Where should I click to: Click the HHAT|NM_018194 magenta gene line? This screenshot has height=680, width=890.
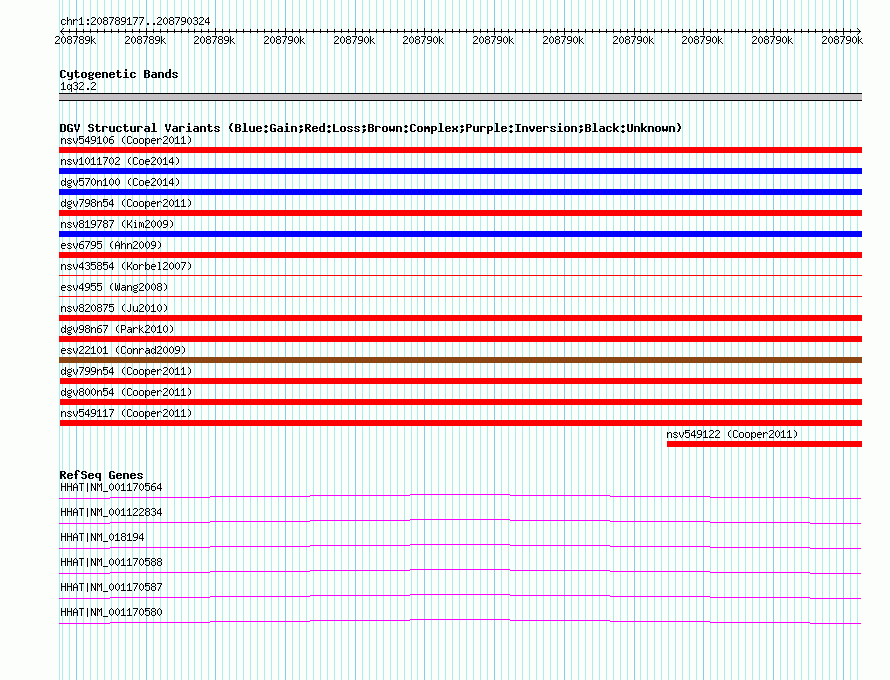tap(460, 547)
